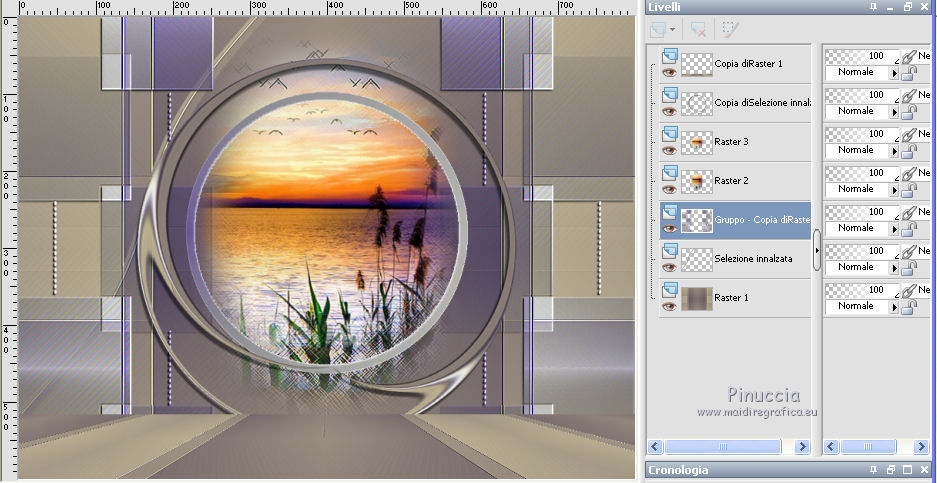Select the Copia diRaster 1 layer
Viewport: 937px width, 483px height.
coord(735,63)
